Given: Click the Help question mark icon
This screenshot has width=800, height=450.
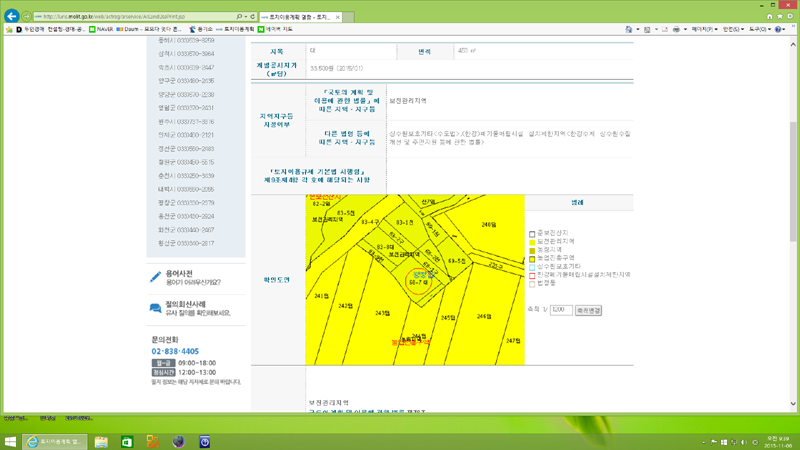Looking at the screenshot, I should coord(778,30).
